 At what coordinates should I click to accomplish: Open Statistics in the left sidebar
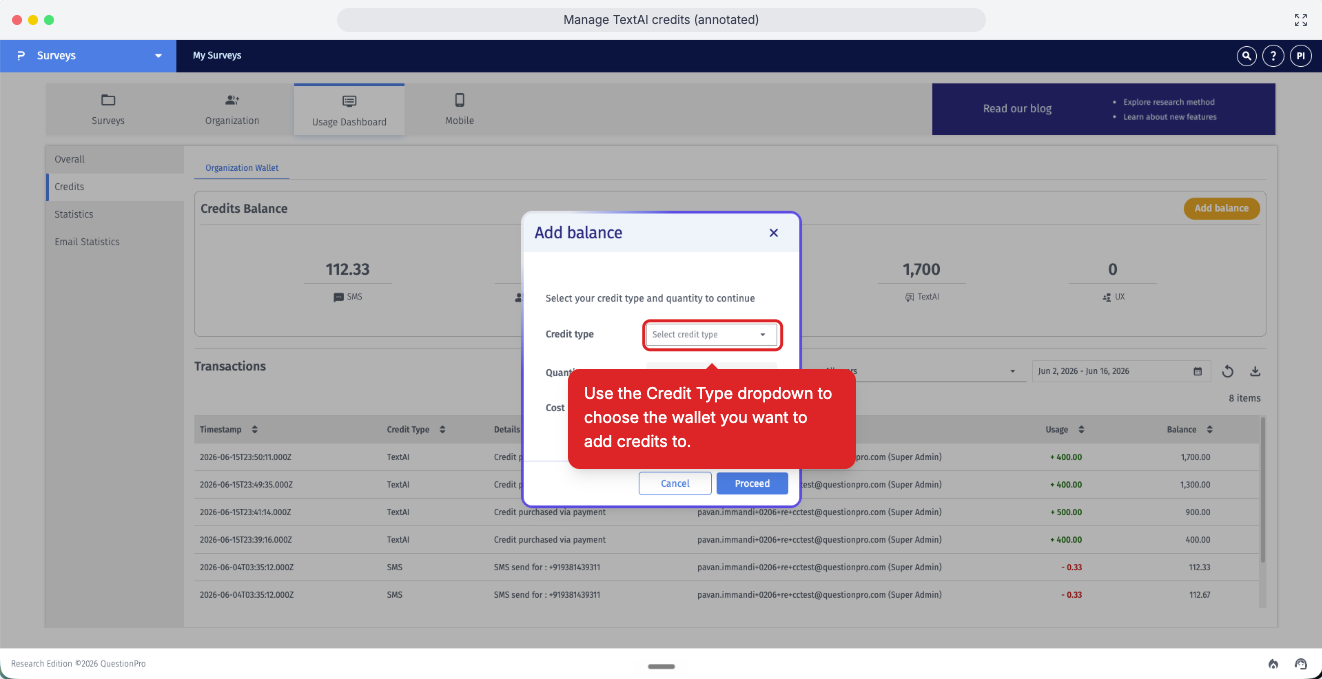click(115, 214)
